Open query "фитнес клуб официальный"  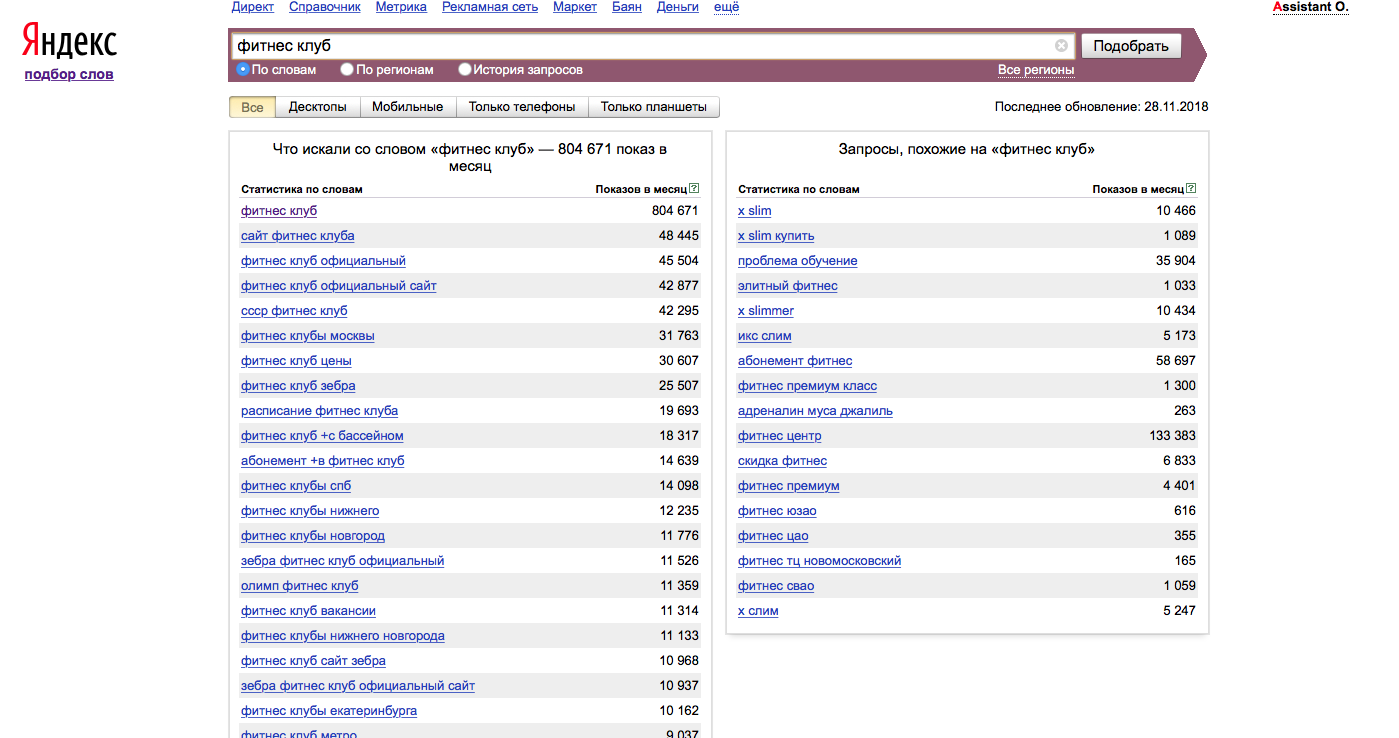point(323,261)
